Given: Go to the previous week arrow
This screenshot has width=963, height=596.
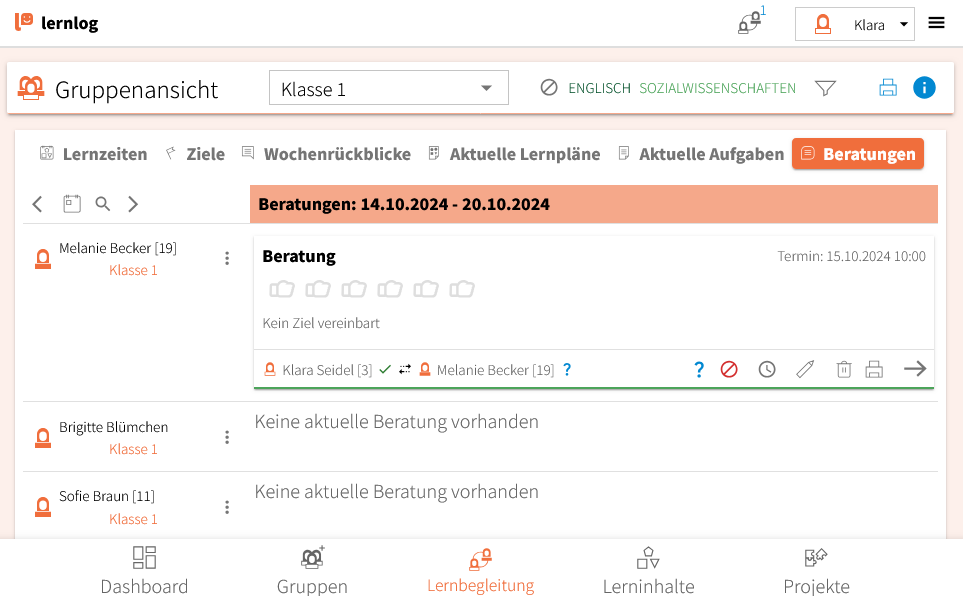Looking at the screenshot, I should (x=37, y=204).
